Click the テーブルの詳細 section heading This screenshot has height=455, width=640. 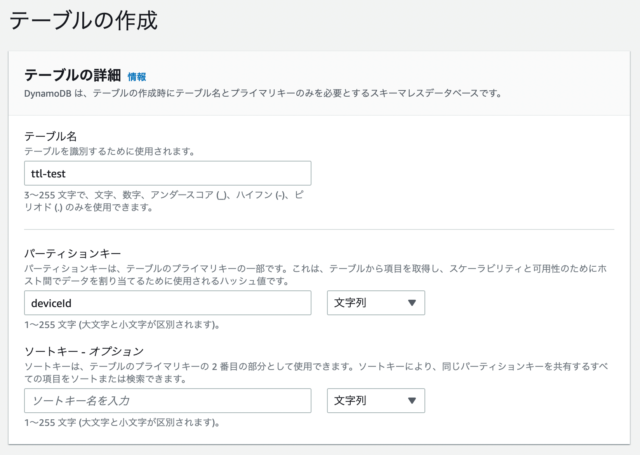point(72,76)
